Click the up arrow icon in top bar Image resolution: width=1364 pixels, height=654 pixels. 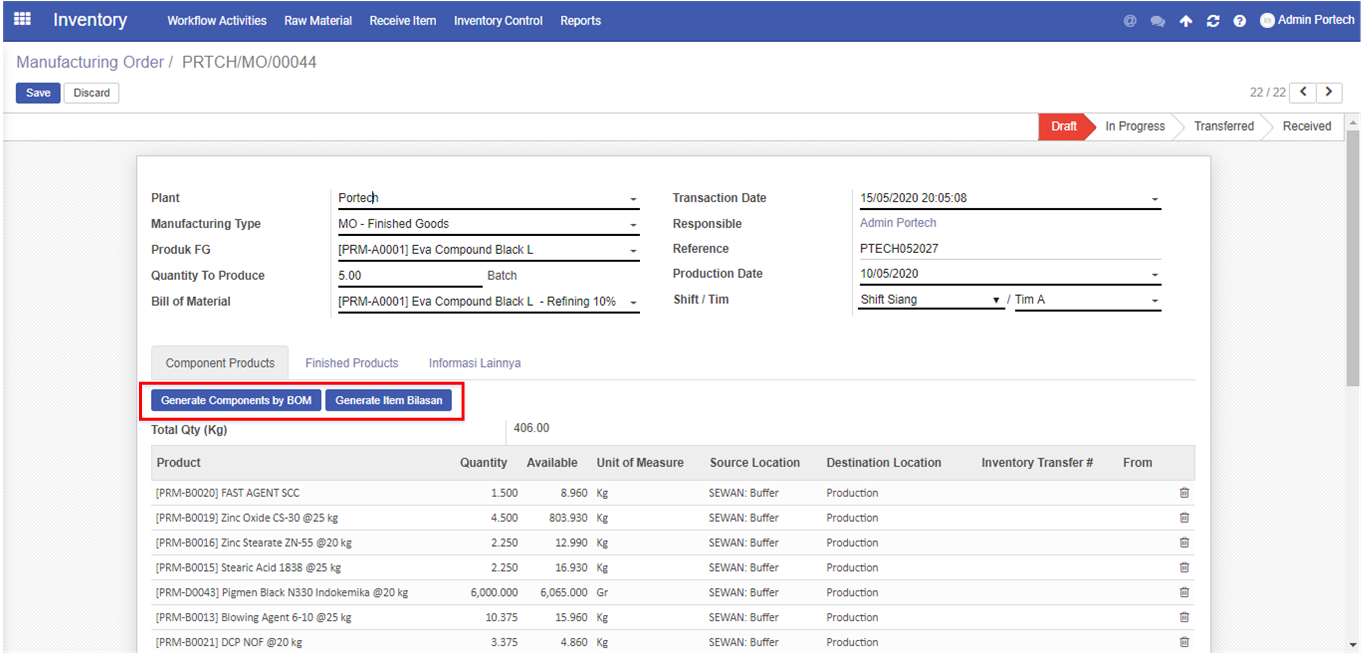[1186, 21]
